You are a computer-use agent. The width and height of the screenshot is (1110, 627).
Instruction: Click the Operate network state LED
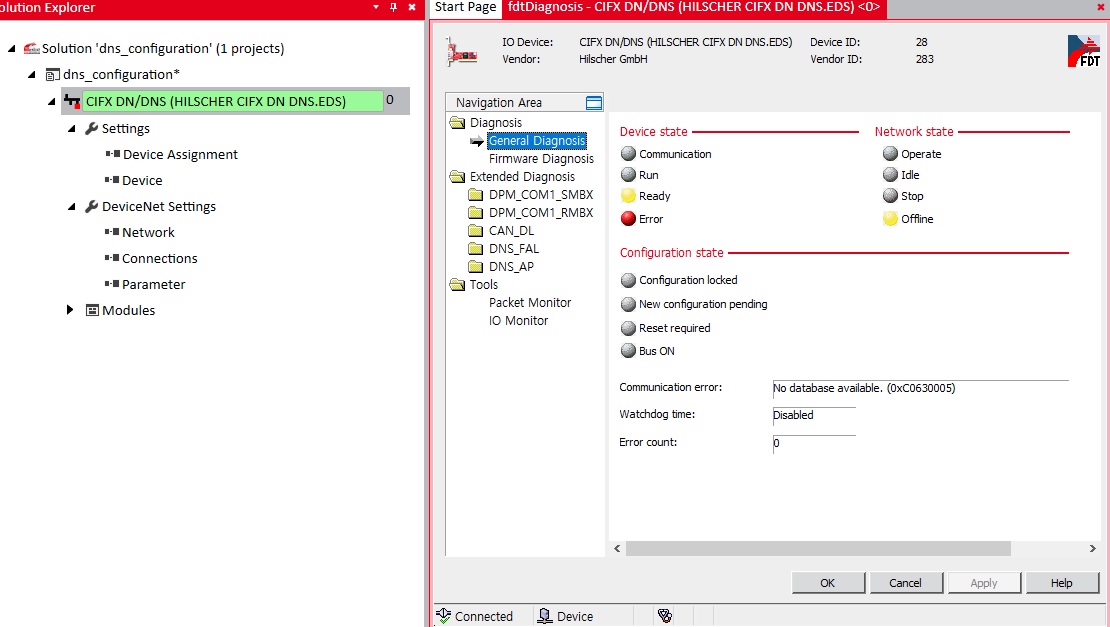click(x=890, y=154)
